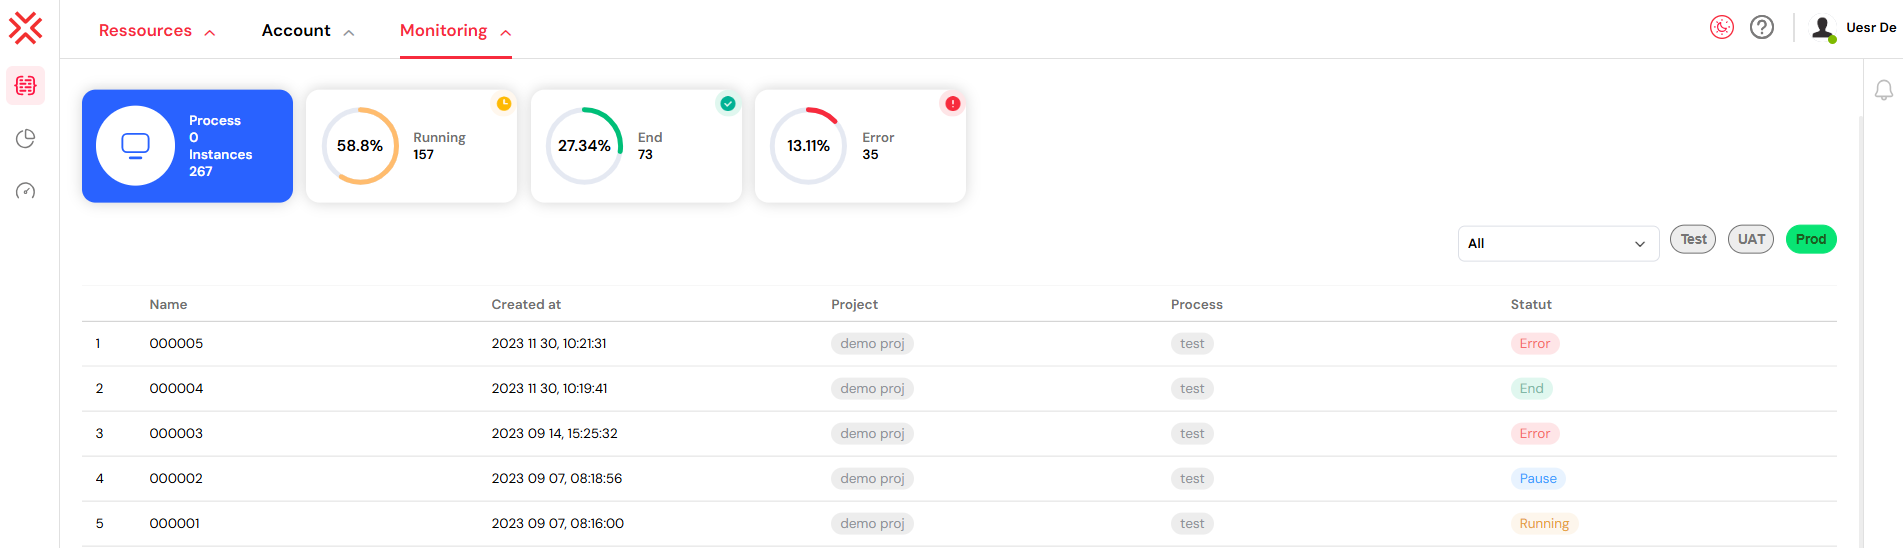This screenshot has height=548, width=1903.
Task: Sort by the Name column header
Action: coord(168,304)
